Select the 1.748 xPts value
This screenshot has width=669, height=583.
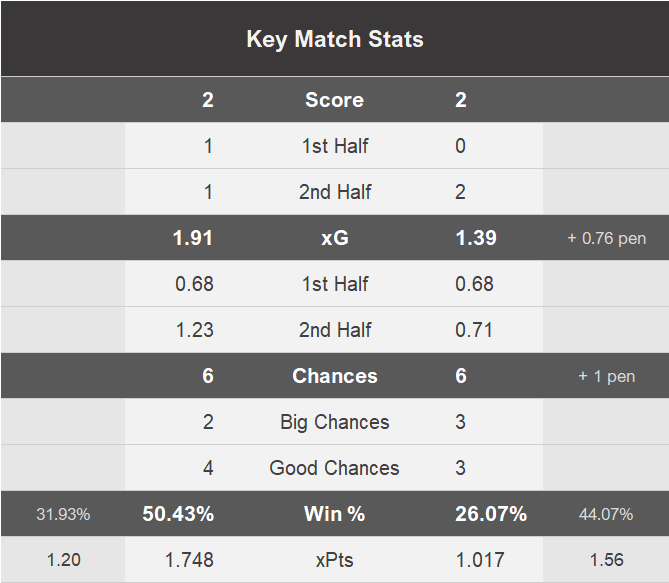(189, 560)
